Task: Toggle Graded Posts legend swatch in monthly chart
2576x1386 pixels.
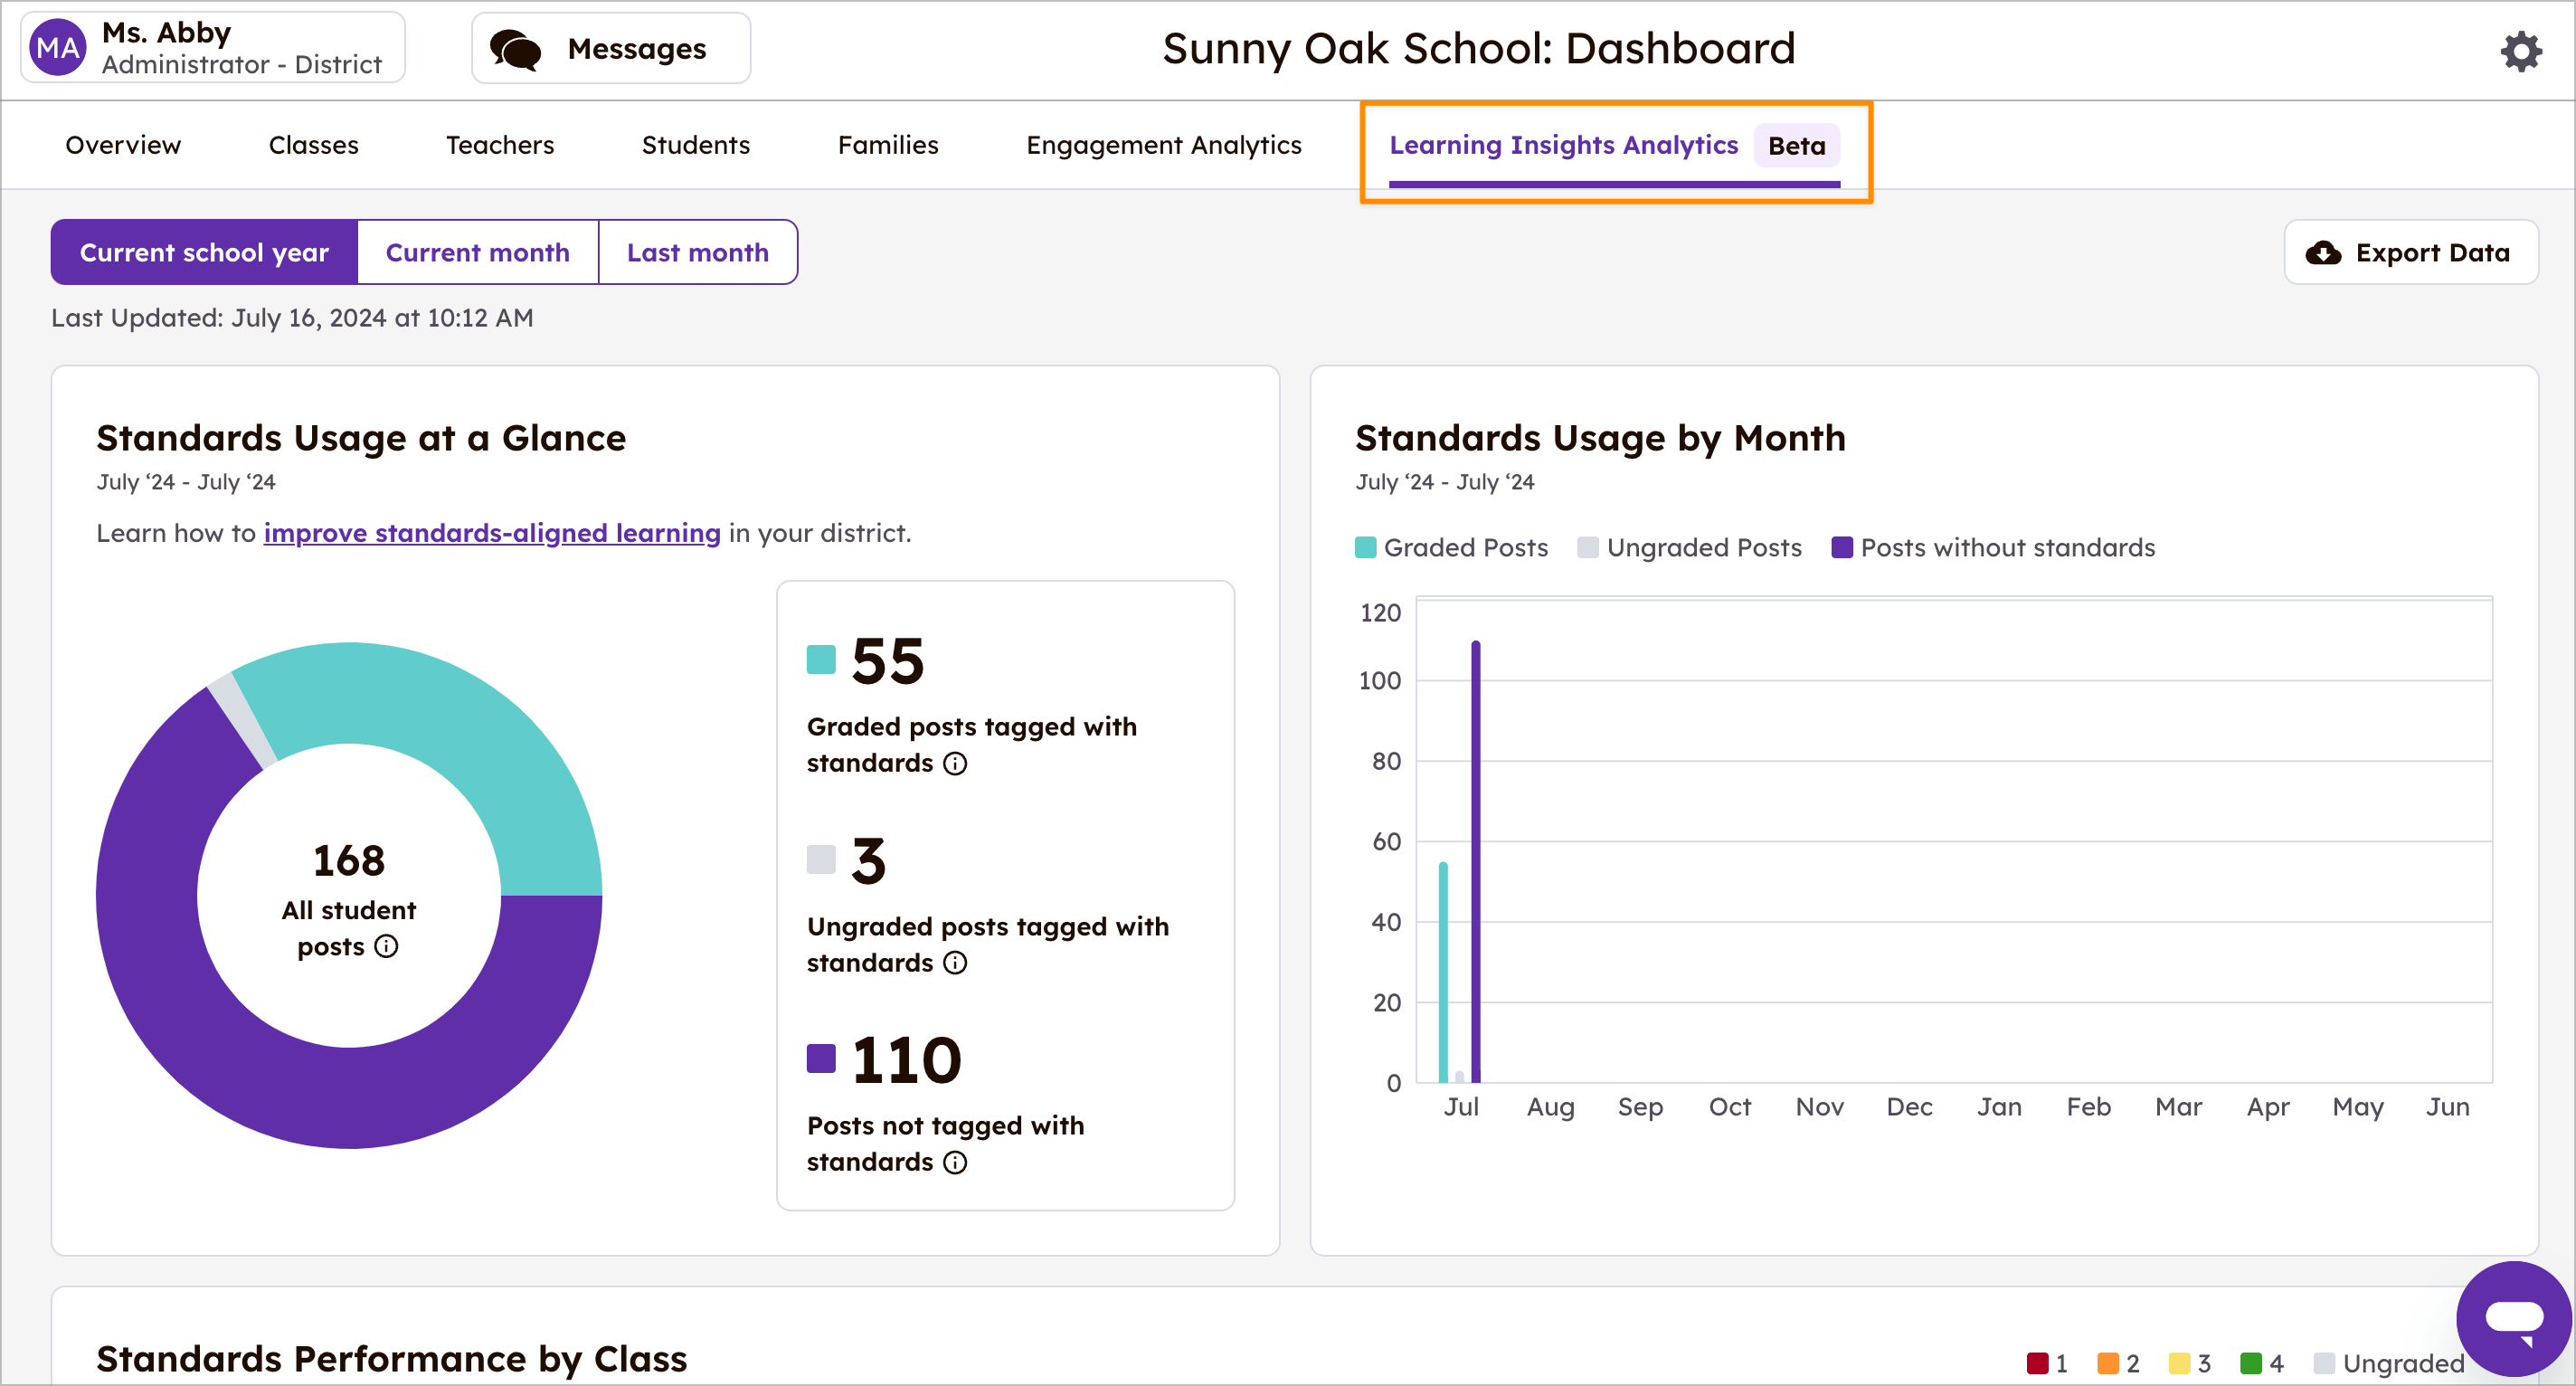Action: (1365, 548)
